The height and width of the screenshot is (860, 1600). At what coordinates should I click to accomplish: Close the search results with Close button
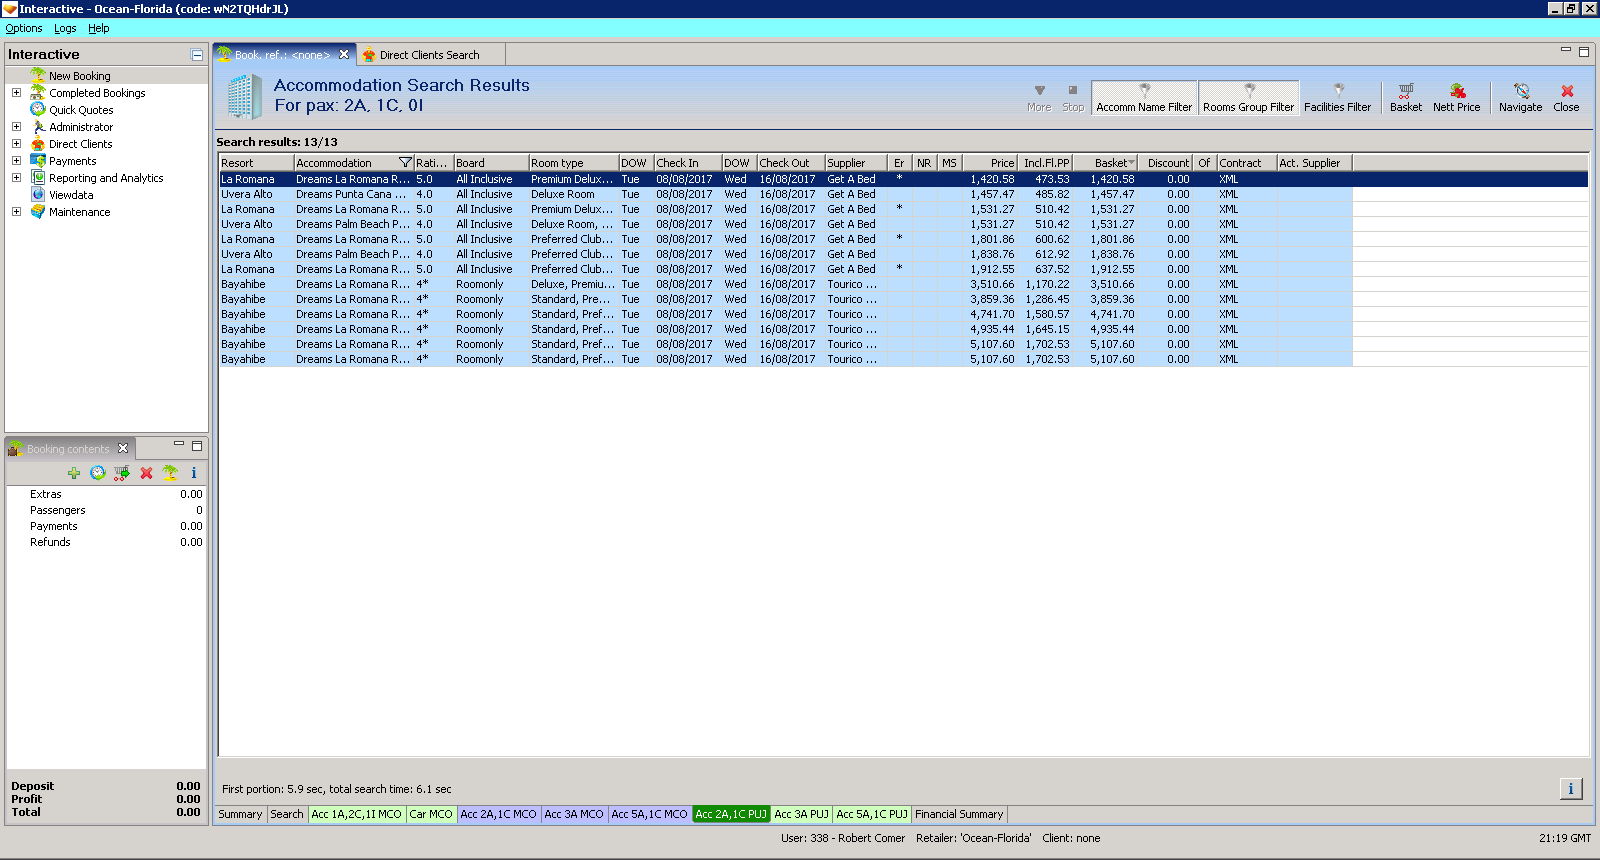[1566, 97]
